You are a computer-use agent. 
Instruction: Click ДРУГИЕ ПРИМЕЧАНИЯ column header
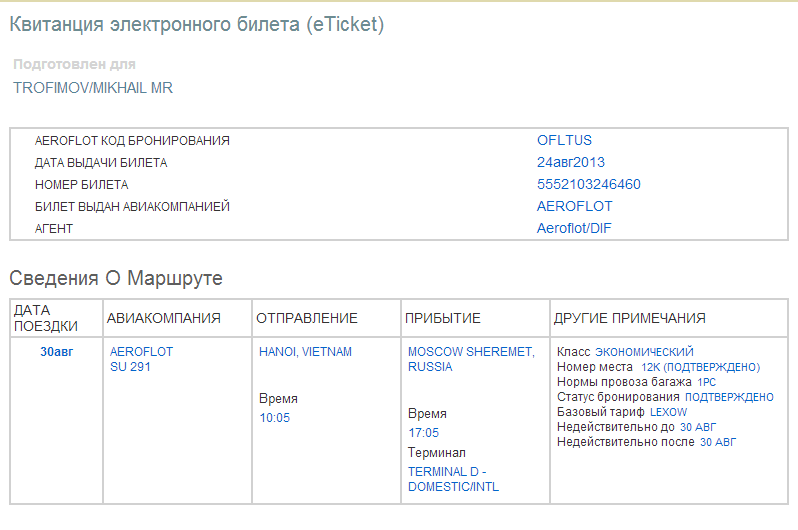629,318
